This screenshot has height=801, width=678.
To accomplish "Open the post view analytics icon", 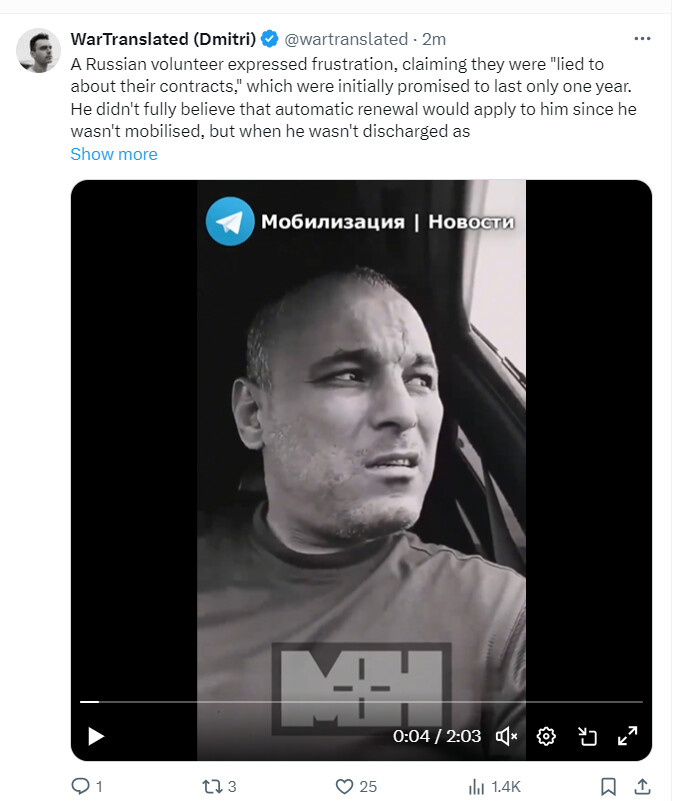I will pyautogui.click(x=477, y=786).
